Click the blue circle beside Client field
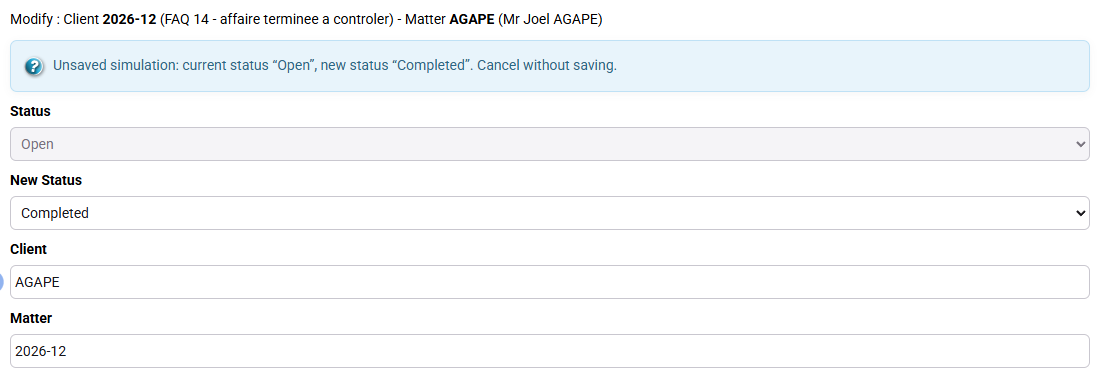The image size is (1100, 388). (x=1, y=282)
